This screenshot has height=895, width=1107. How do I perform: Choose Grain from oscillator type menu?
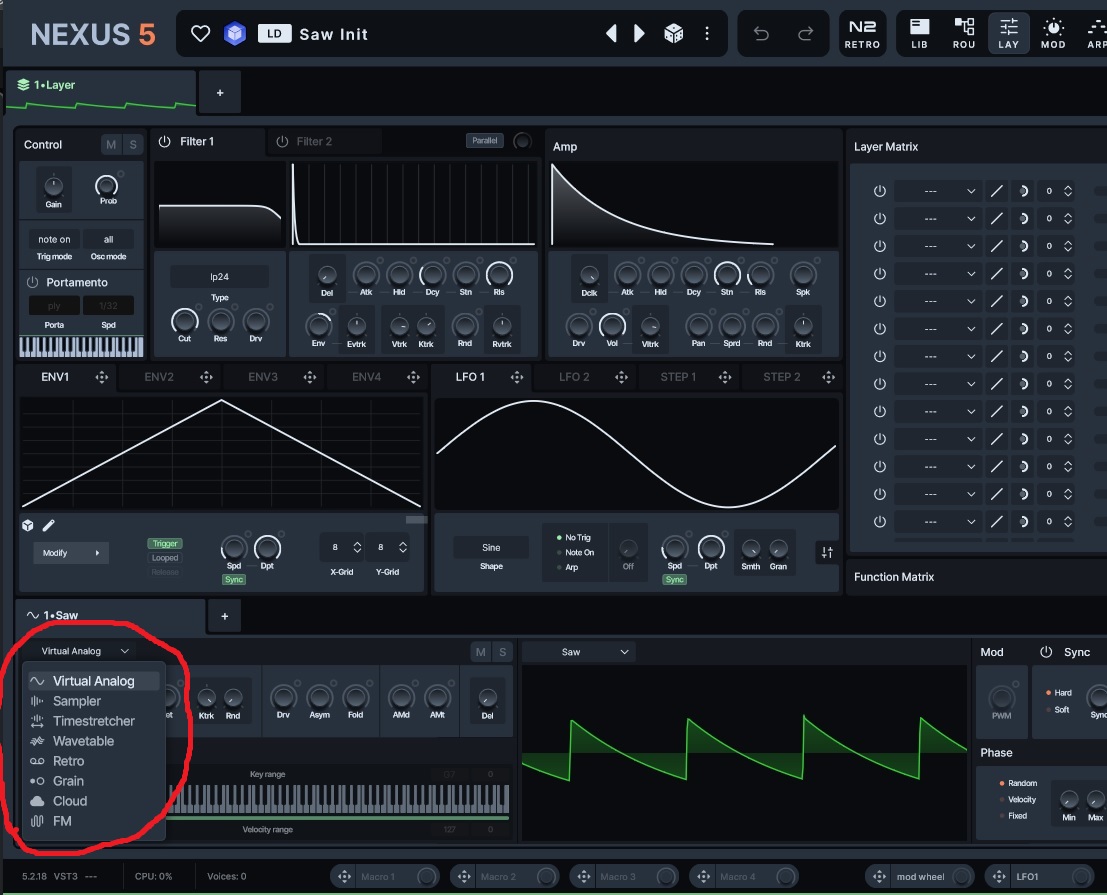point(93,781)
